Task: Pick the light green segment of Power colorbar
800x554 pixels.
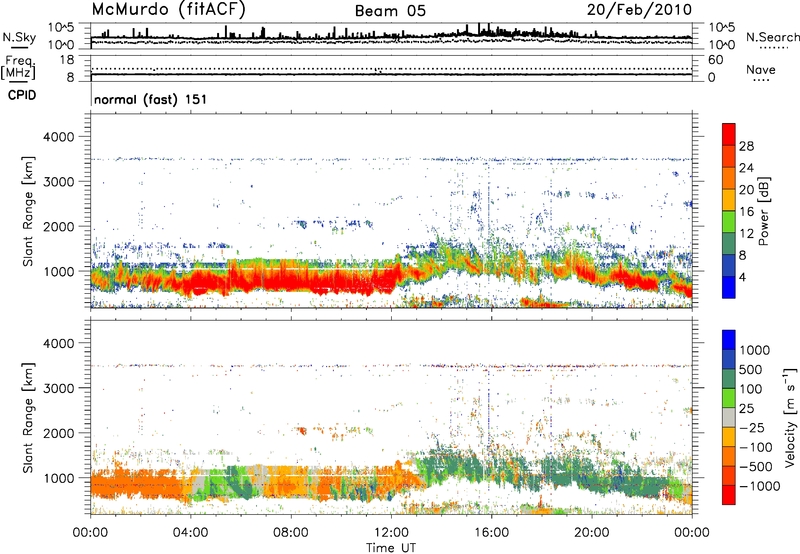Action: (729, 222)
